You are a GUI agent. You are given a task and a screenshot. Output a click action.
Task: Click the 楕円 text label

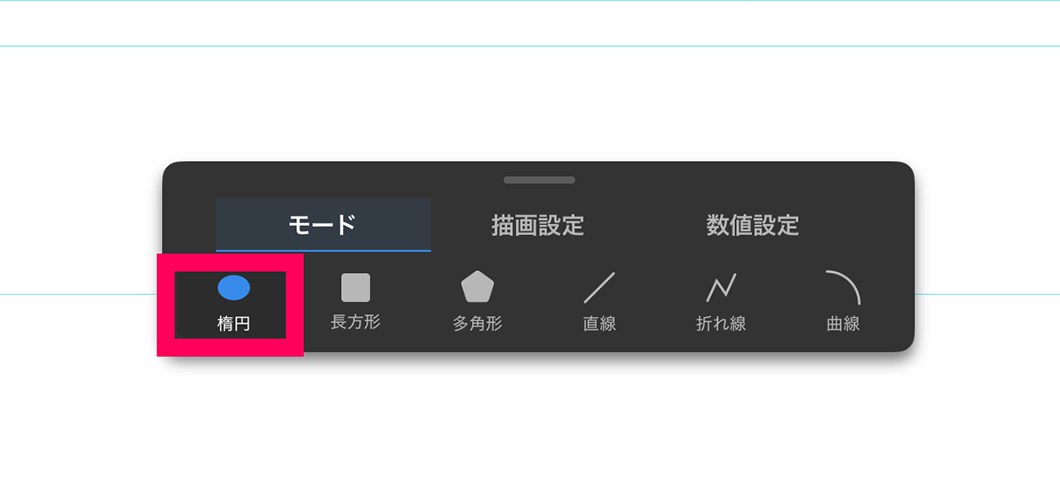click(233, 324)
